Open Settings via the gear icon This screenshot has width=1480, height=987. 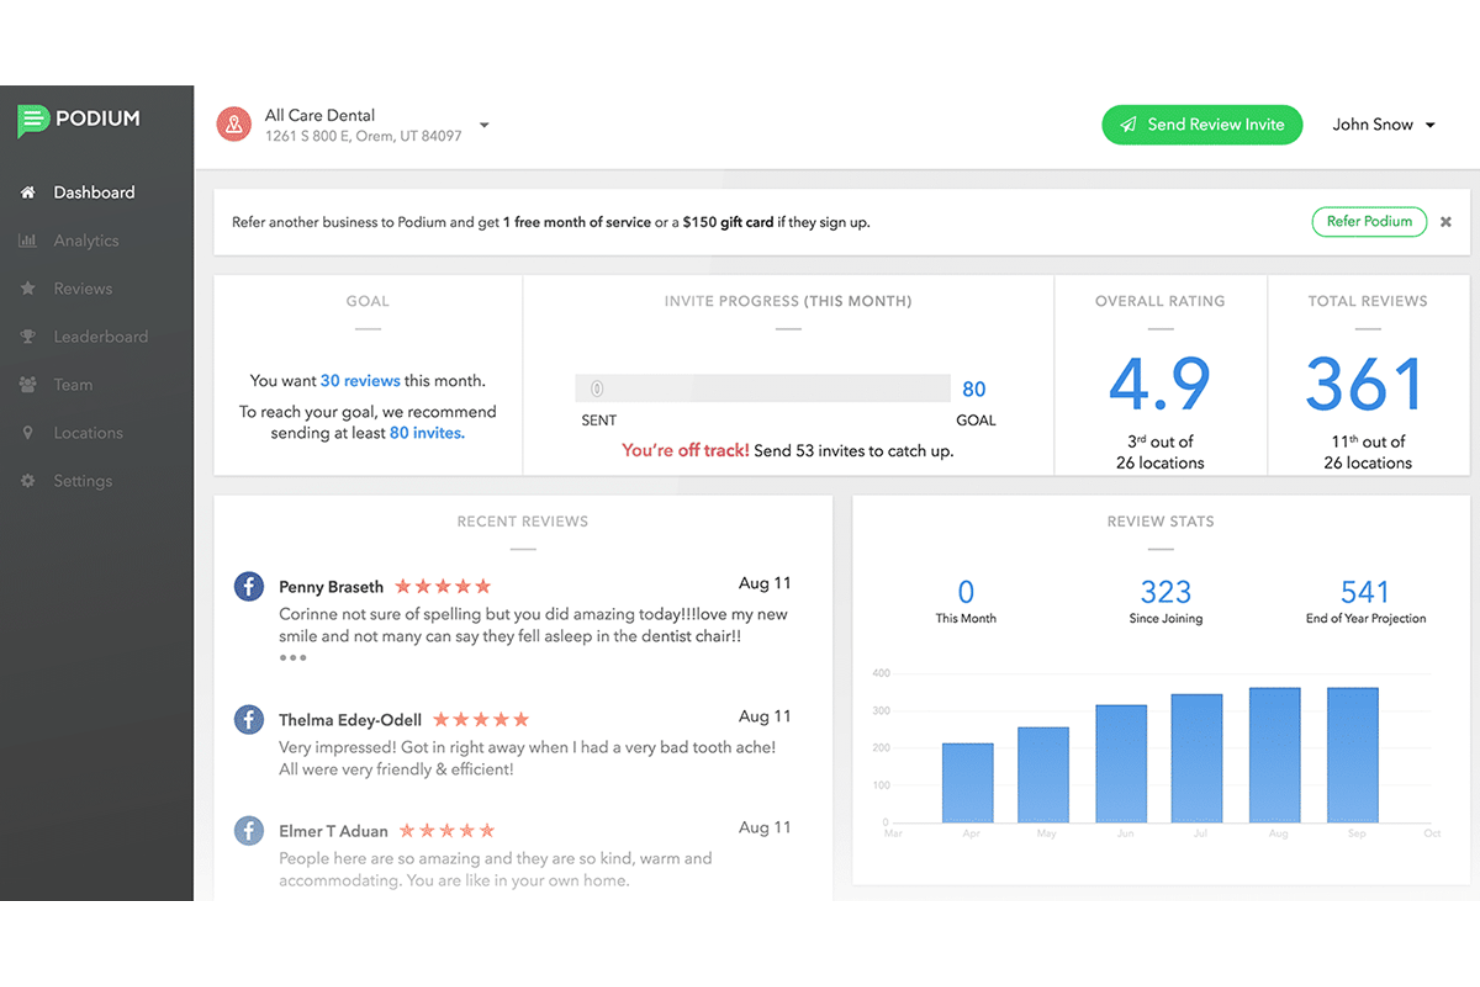[x=83, y=480]
